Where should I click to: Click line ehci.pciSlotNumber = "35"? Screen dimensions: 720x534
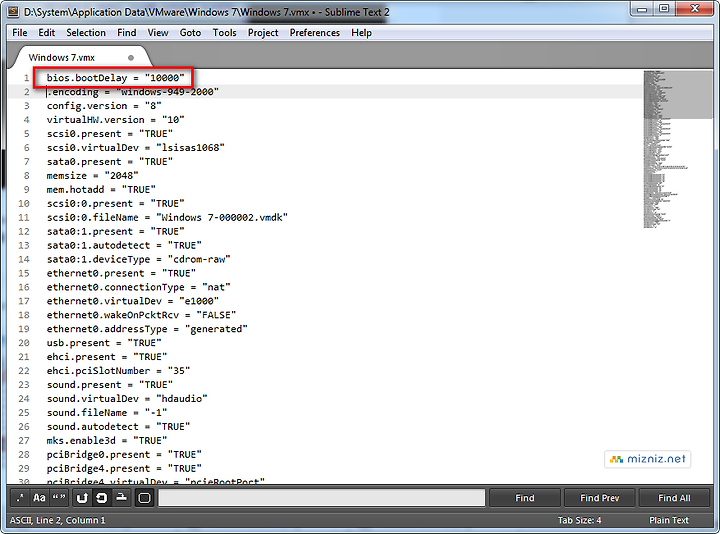(x=118, y=371)
